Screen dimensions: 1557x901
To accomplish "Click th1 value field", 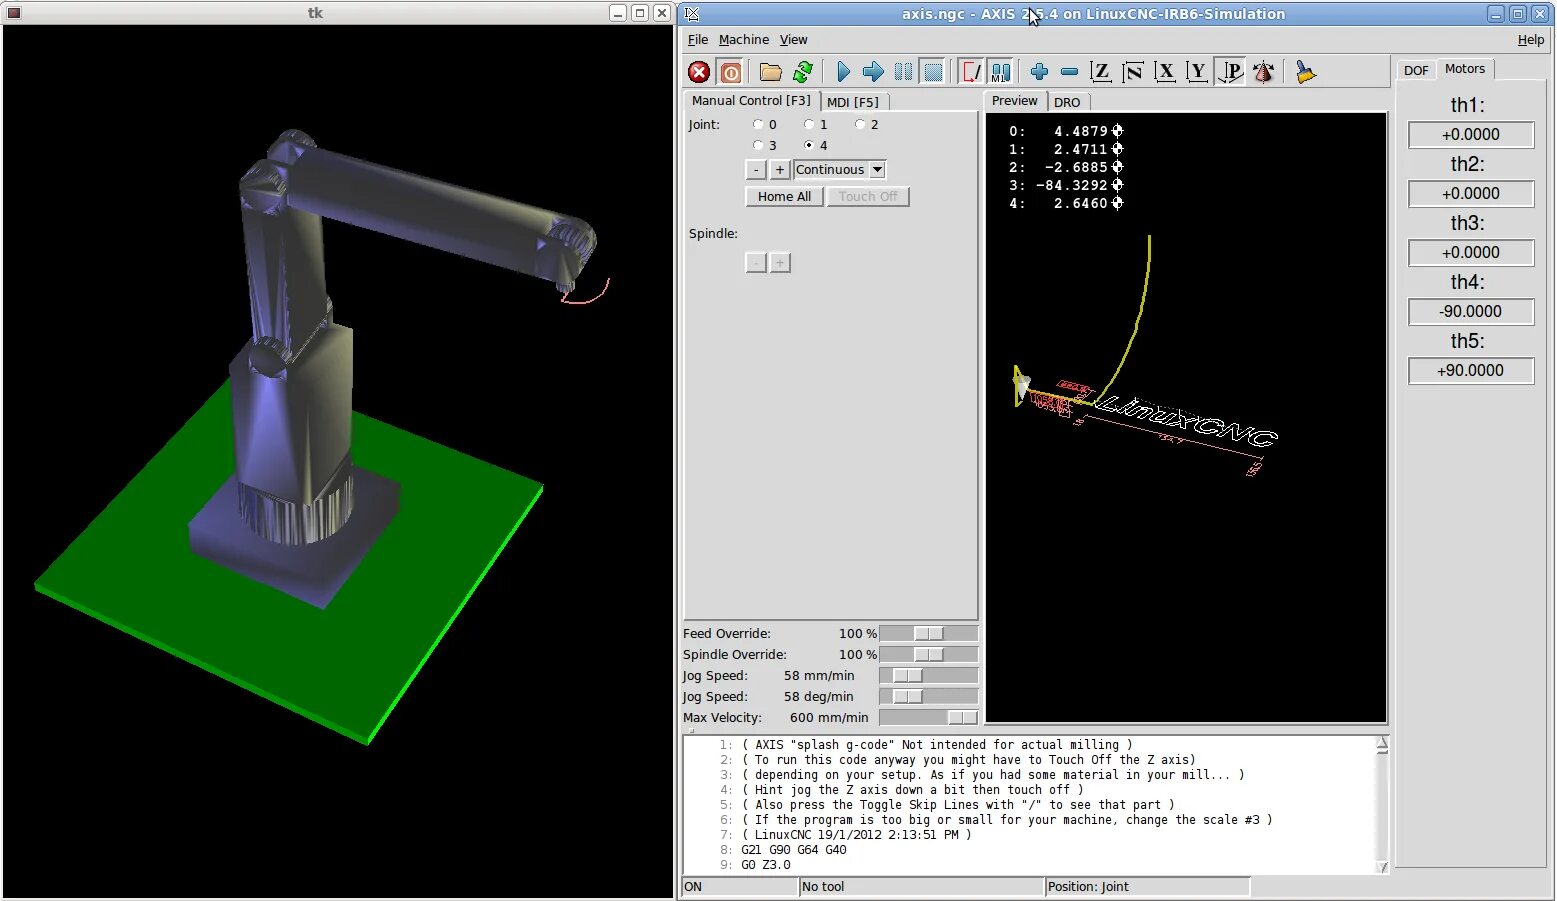I will pyautogui.click(x=1471, y=135).
